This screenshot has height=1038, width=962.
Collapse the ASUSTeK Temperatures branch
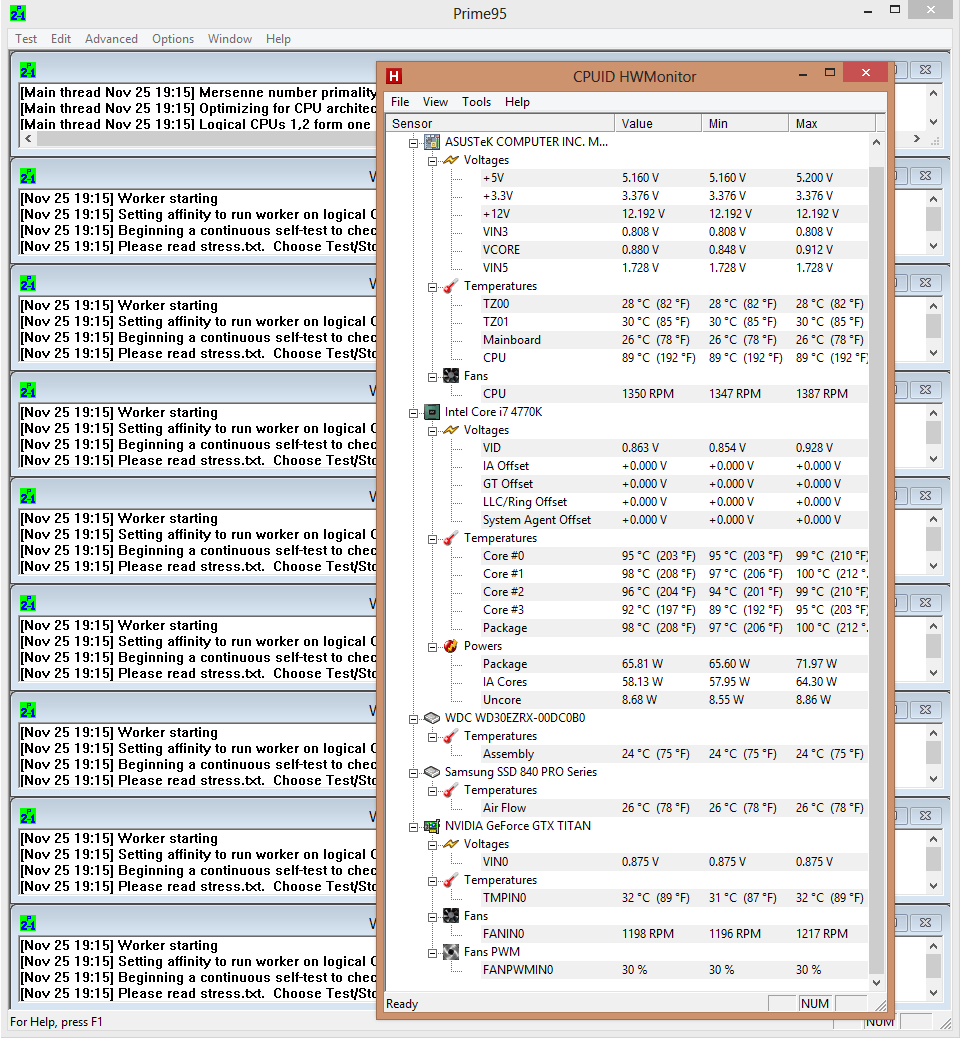coord(432,287)
